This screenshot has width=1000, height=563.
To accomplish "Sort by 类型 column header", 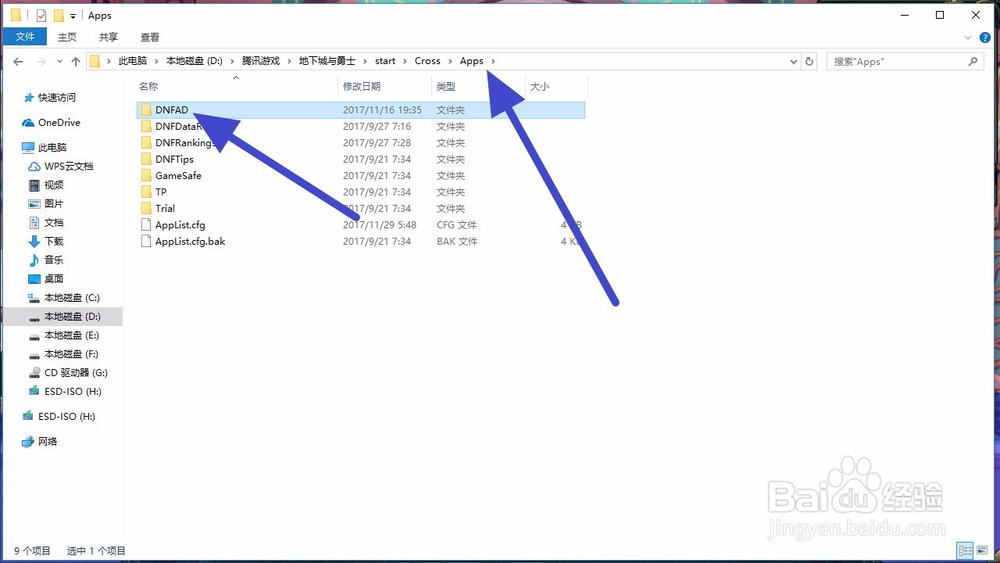I will 446,86.
